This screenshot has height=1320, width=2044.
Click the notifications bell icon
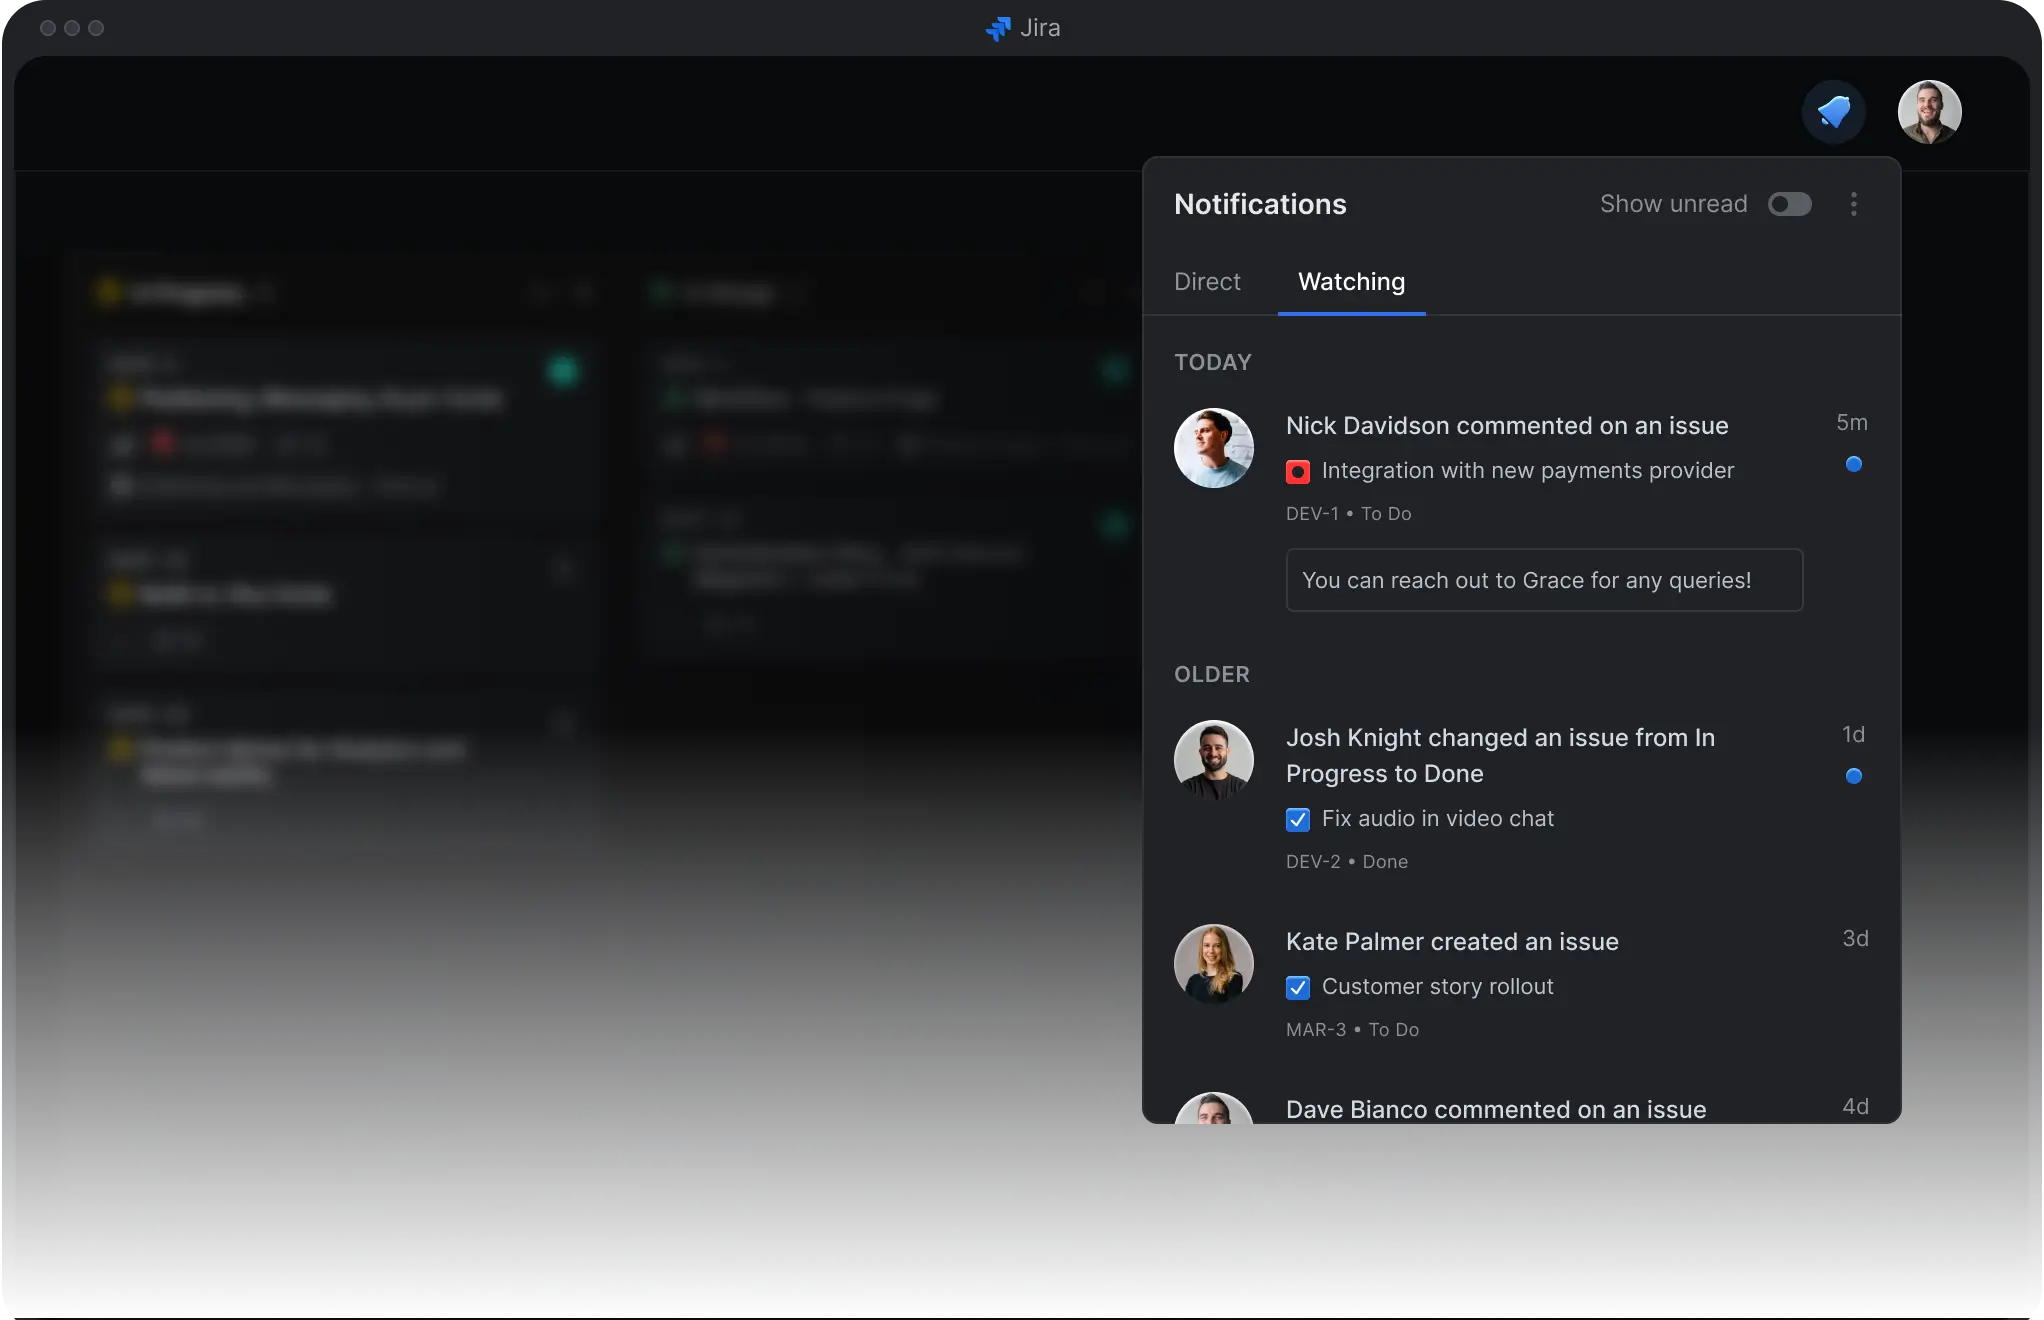tap(1833, 111)
